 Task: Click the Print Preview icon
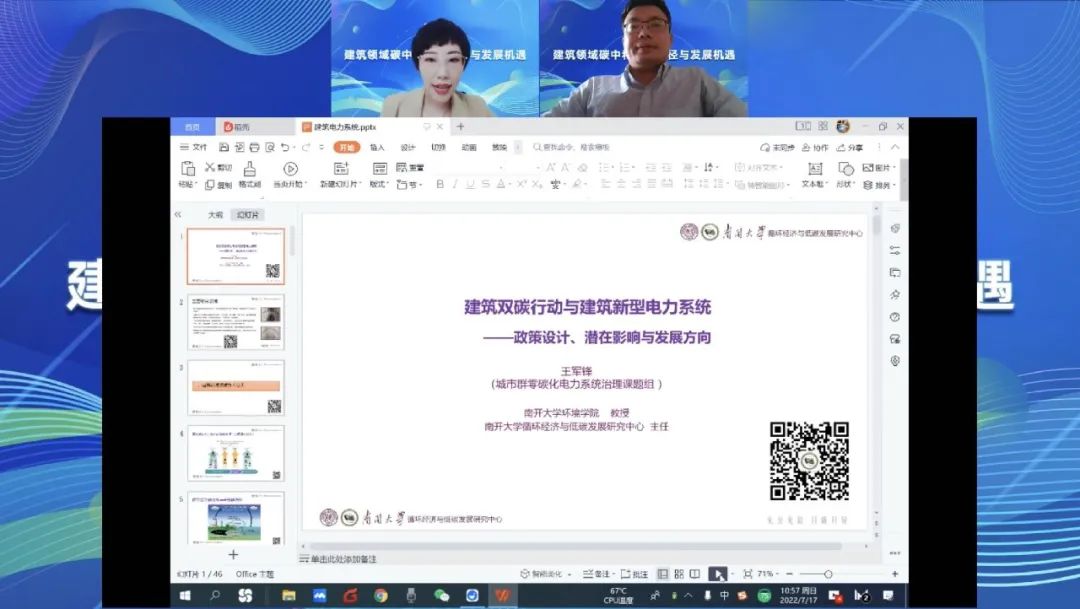[x=269, y=147]
